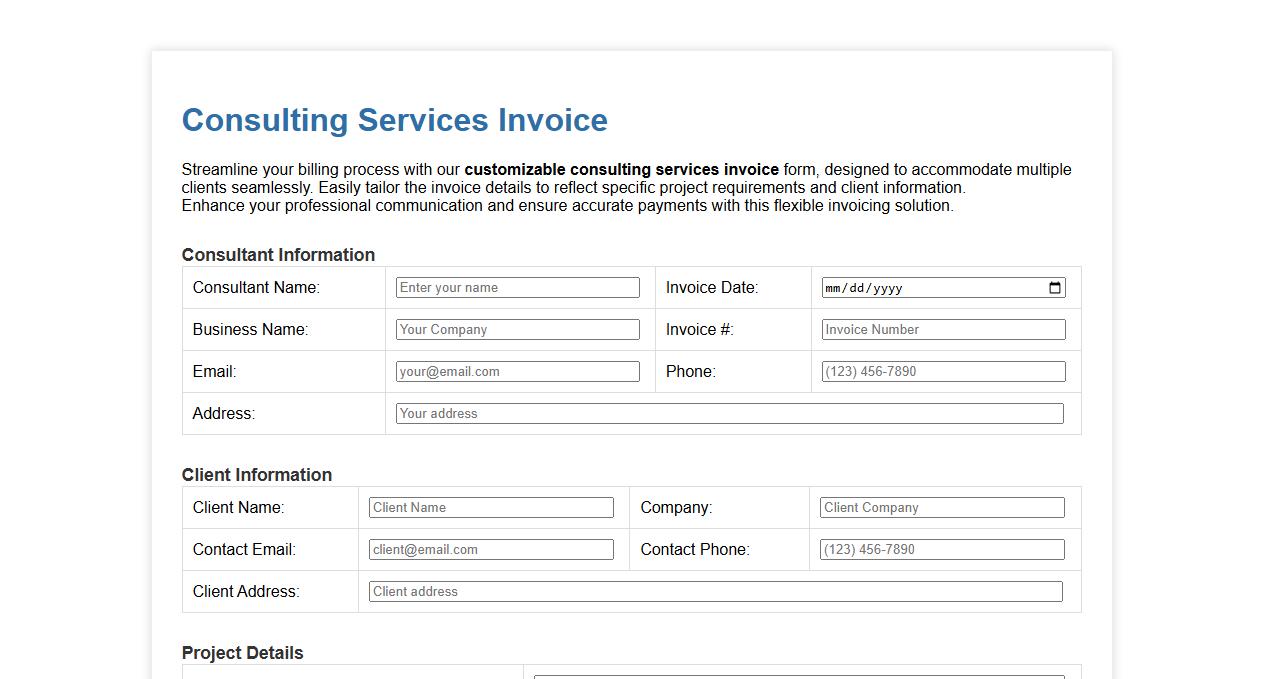Select the consultant Email input field
1263x679 pixels.
[517, 371]
